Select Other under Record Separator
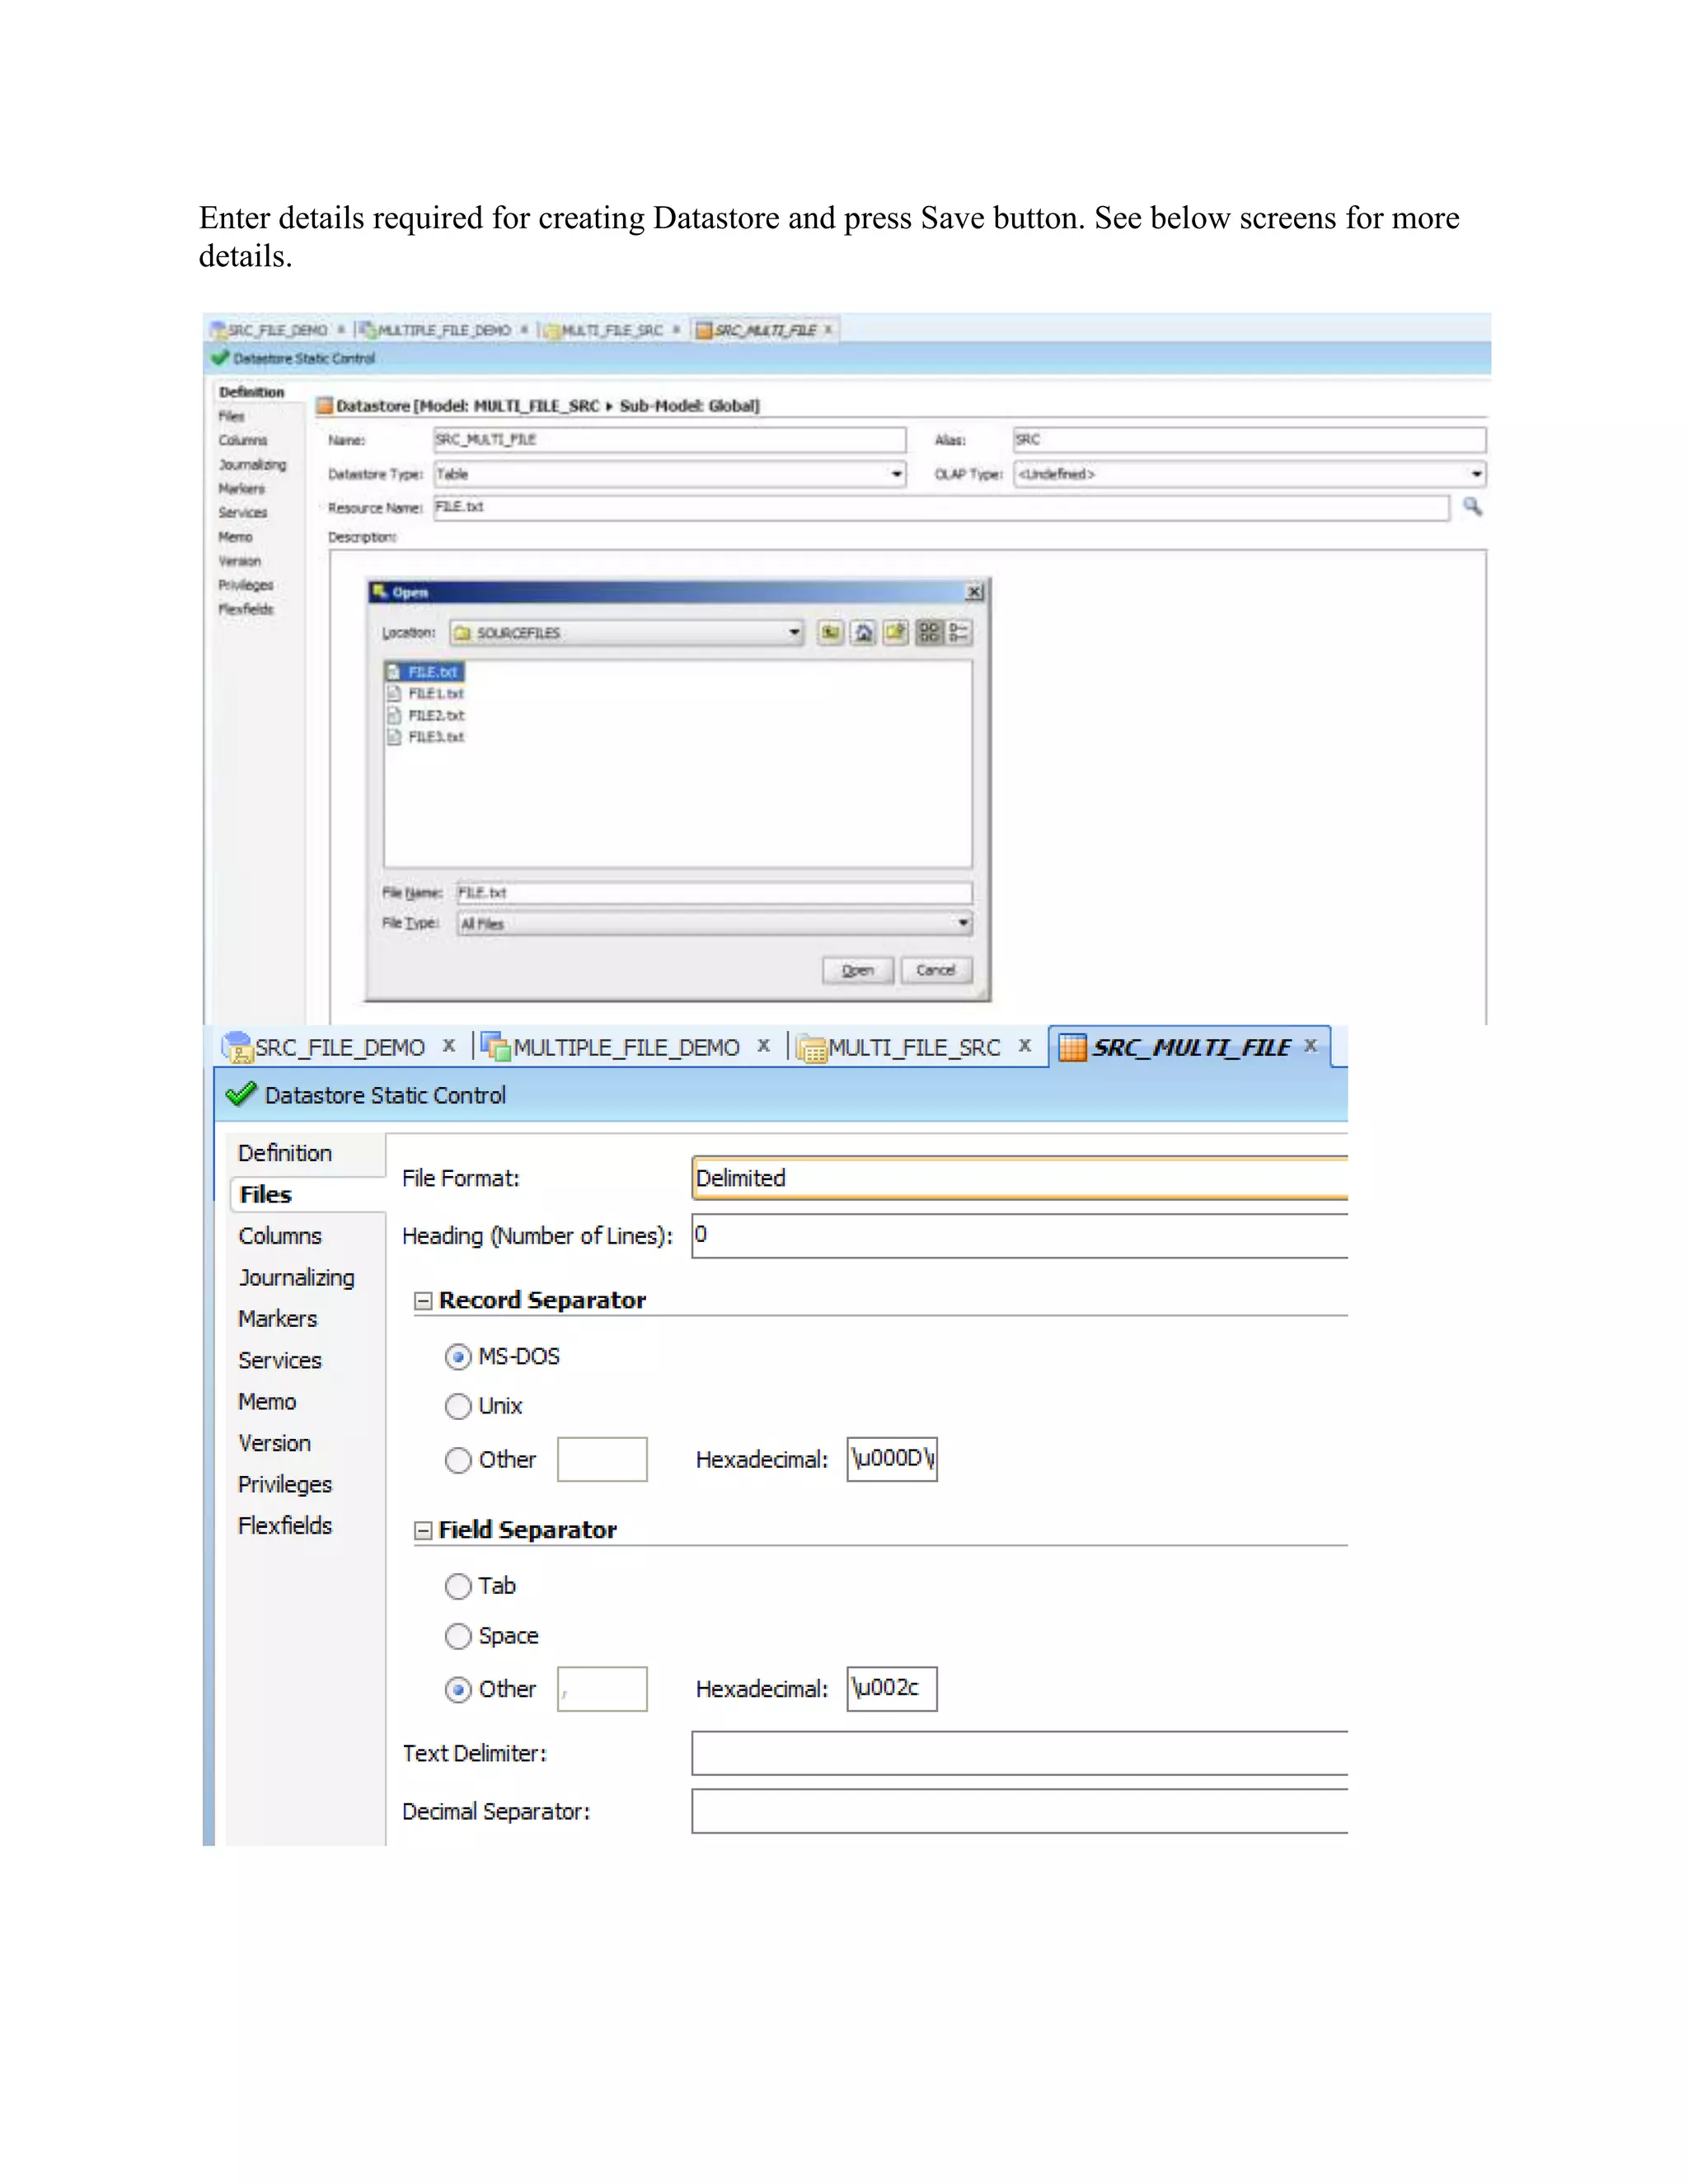Image resolution: width=1688 pixels, height=2184 pixels. point(458,1460)
